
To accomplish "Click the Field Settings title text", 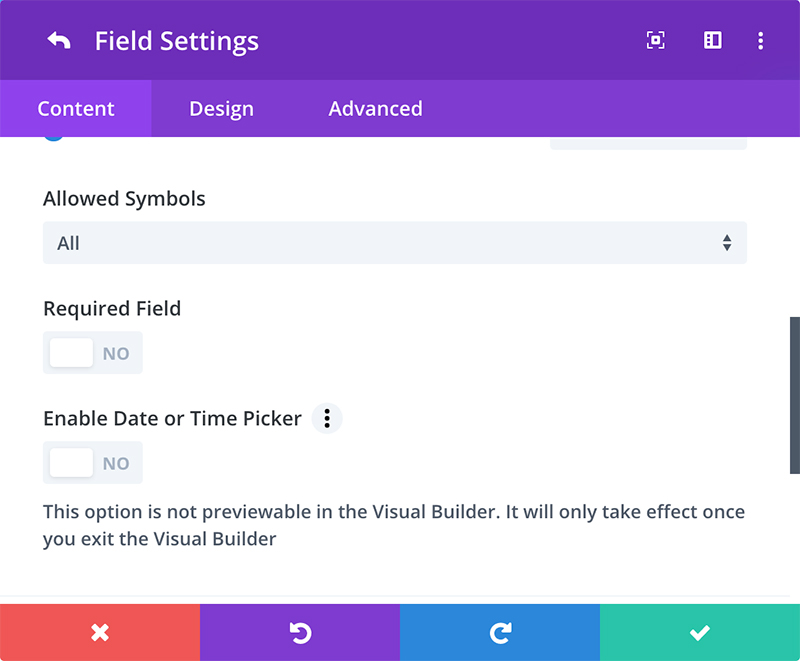I will coord(177,42).
